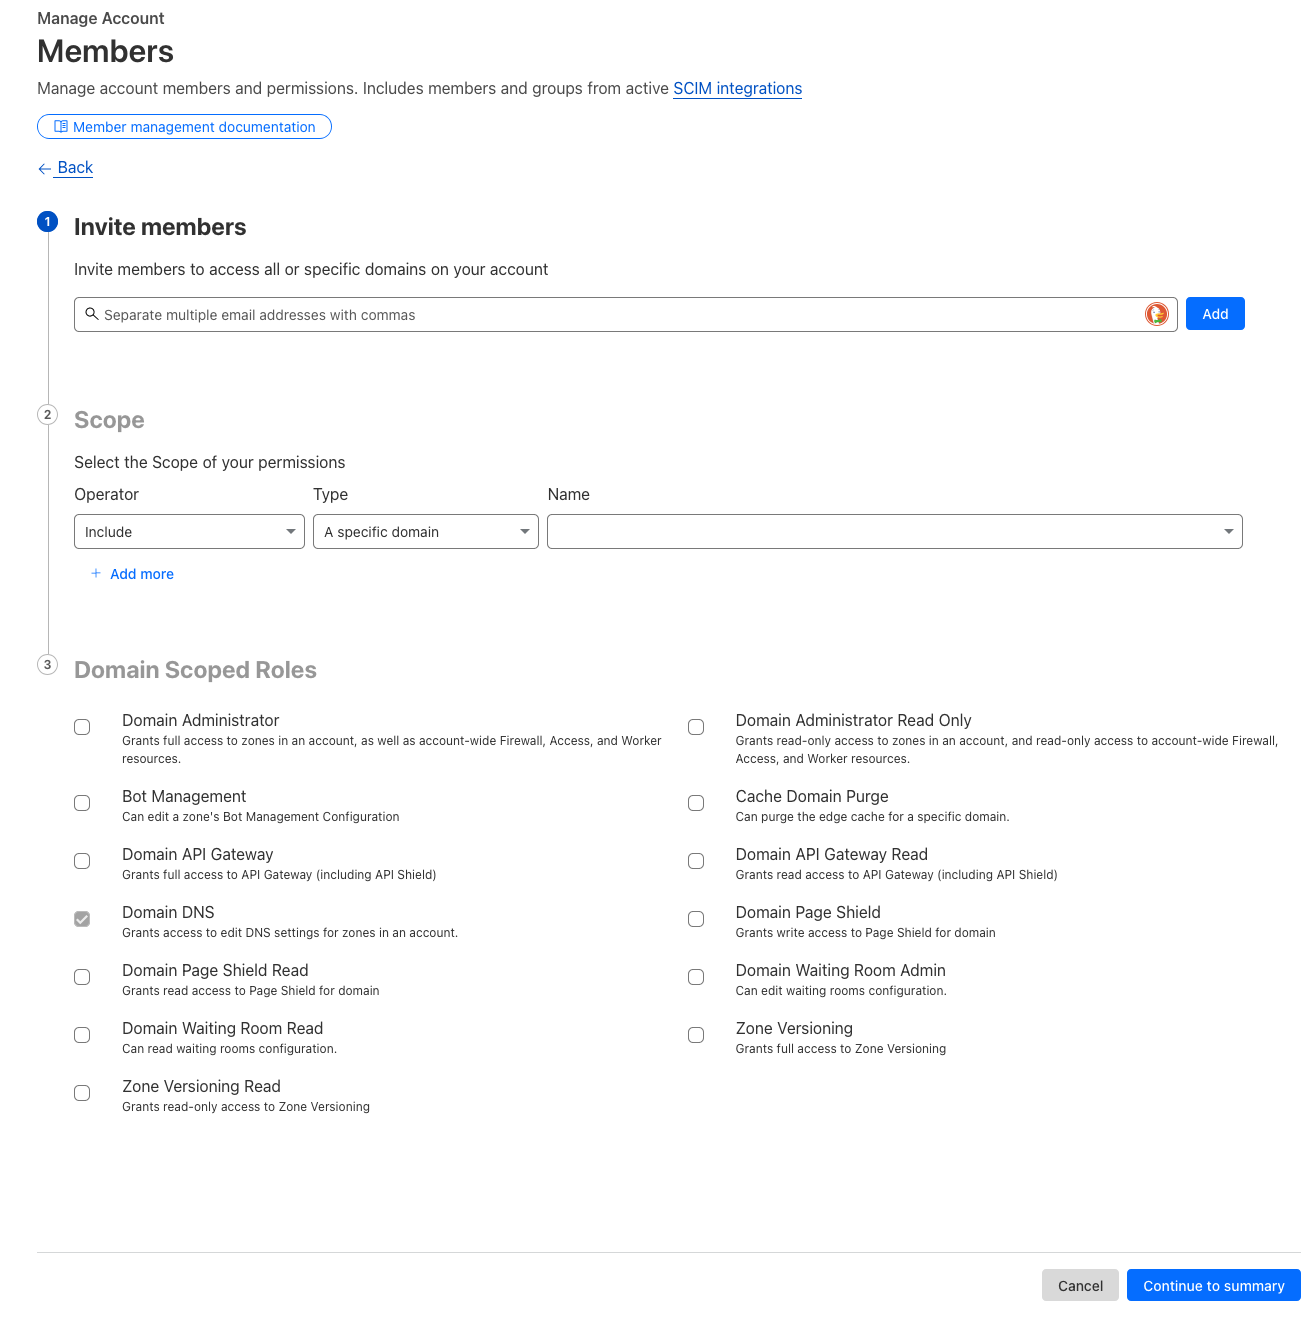This screenshot has height=1323, width=1312.
Task: Check the Cache Domain Purge role
Action: click(x=696, y=803)
